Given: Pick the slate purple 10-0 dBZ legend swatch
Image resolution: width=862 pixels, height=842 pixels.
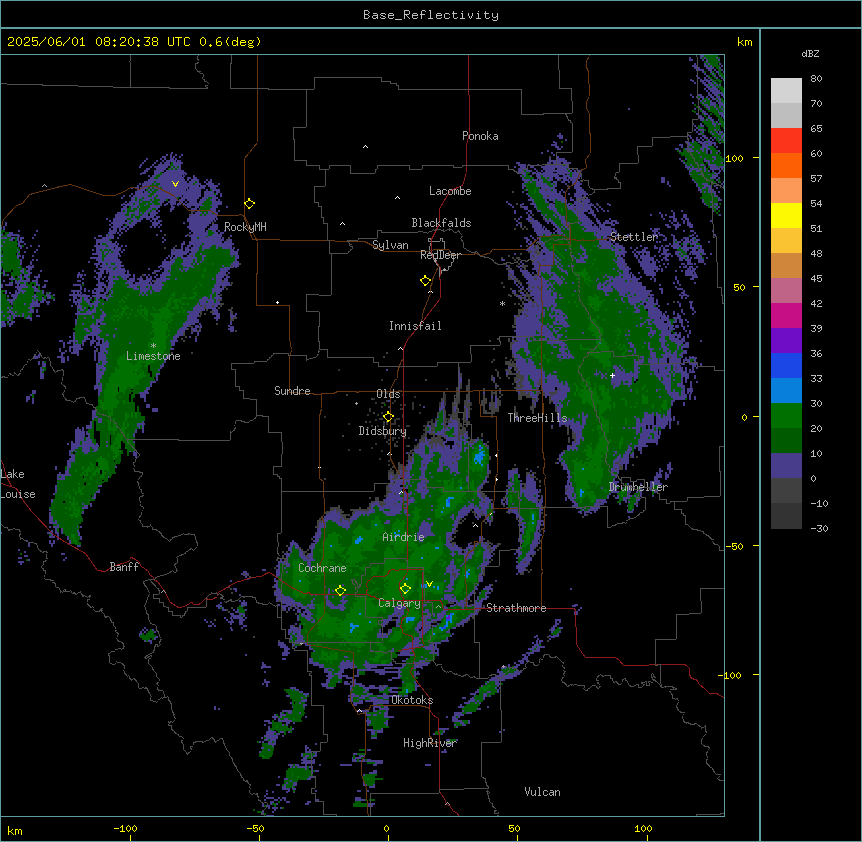Looking at the screenshot, I should pyautogui.click(x=786, y=466).
